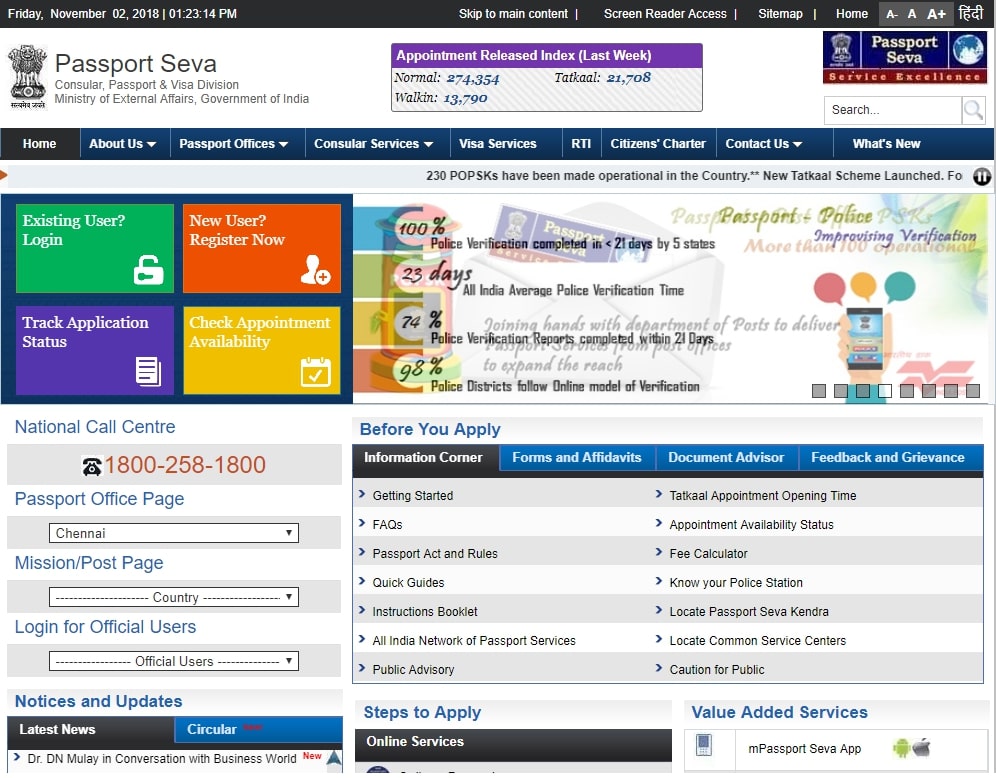Select the sixth slideshow indicator square

pos(929,391)
